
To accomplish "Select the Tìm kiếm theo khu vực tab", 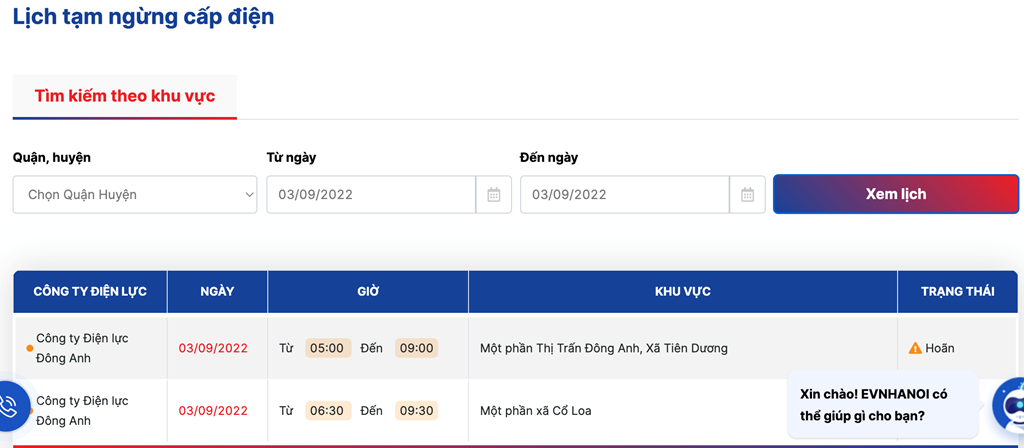I will pyautogui.click(x=125, y=97).
